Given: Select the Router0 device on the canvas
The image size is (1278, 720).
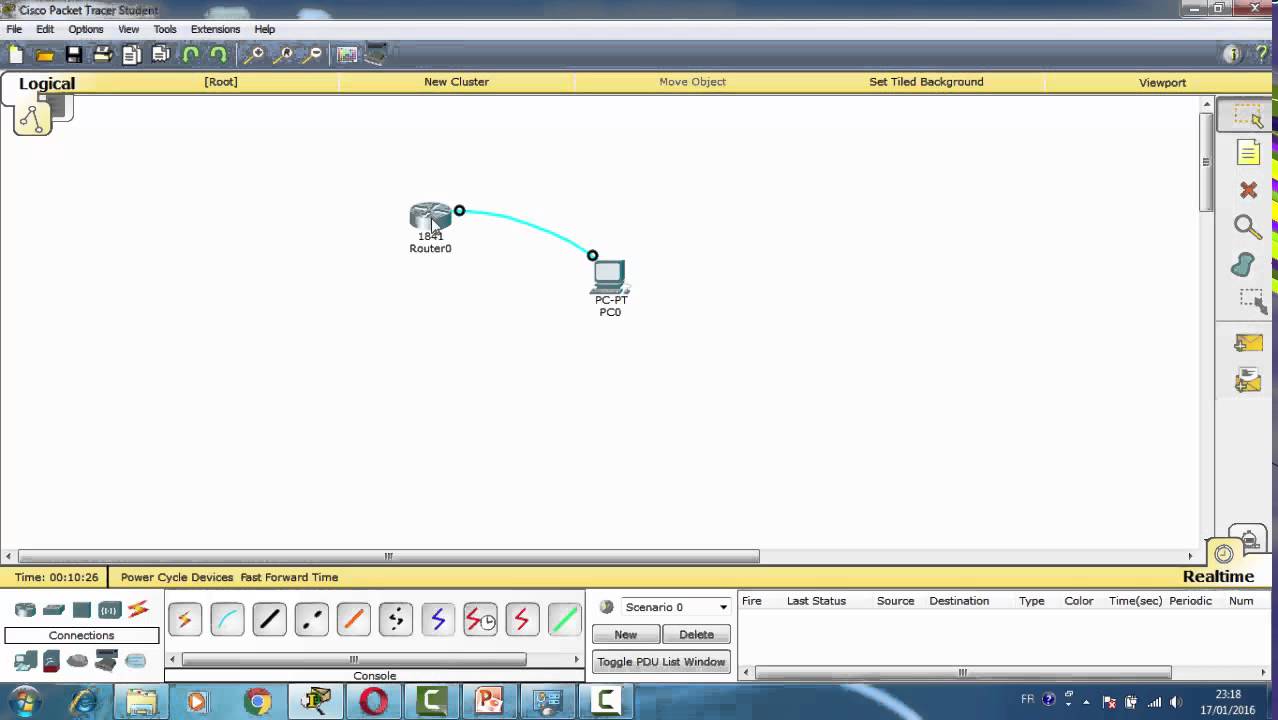Looking at the screenshot, I should click(x=431, y=217).
